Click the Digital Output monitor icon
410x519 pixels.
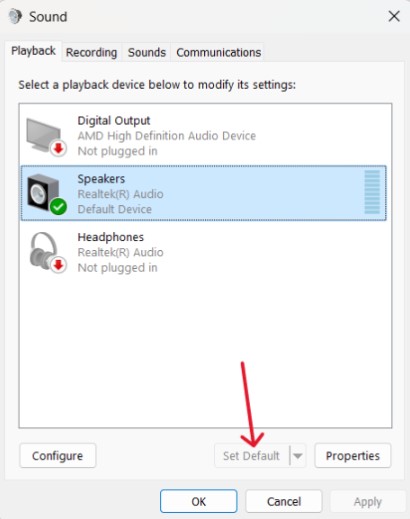tap(45, 136)
